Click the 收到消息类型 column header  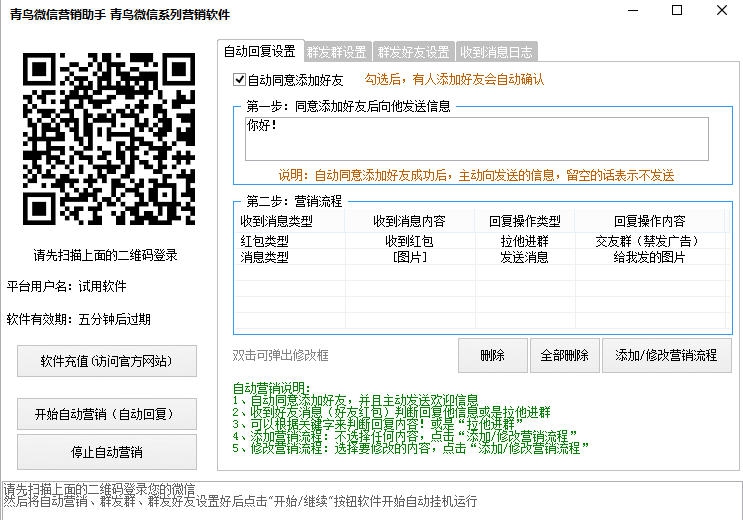290,221
